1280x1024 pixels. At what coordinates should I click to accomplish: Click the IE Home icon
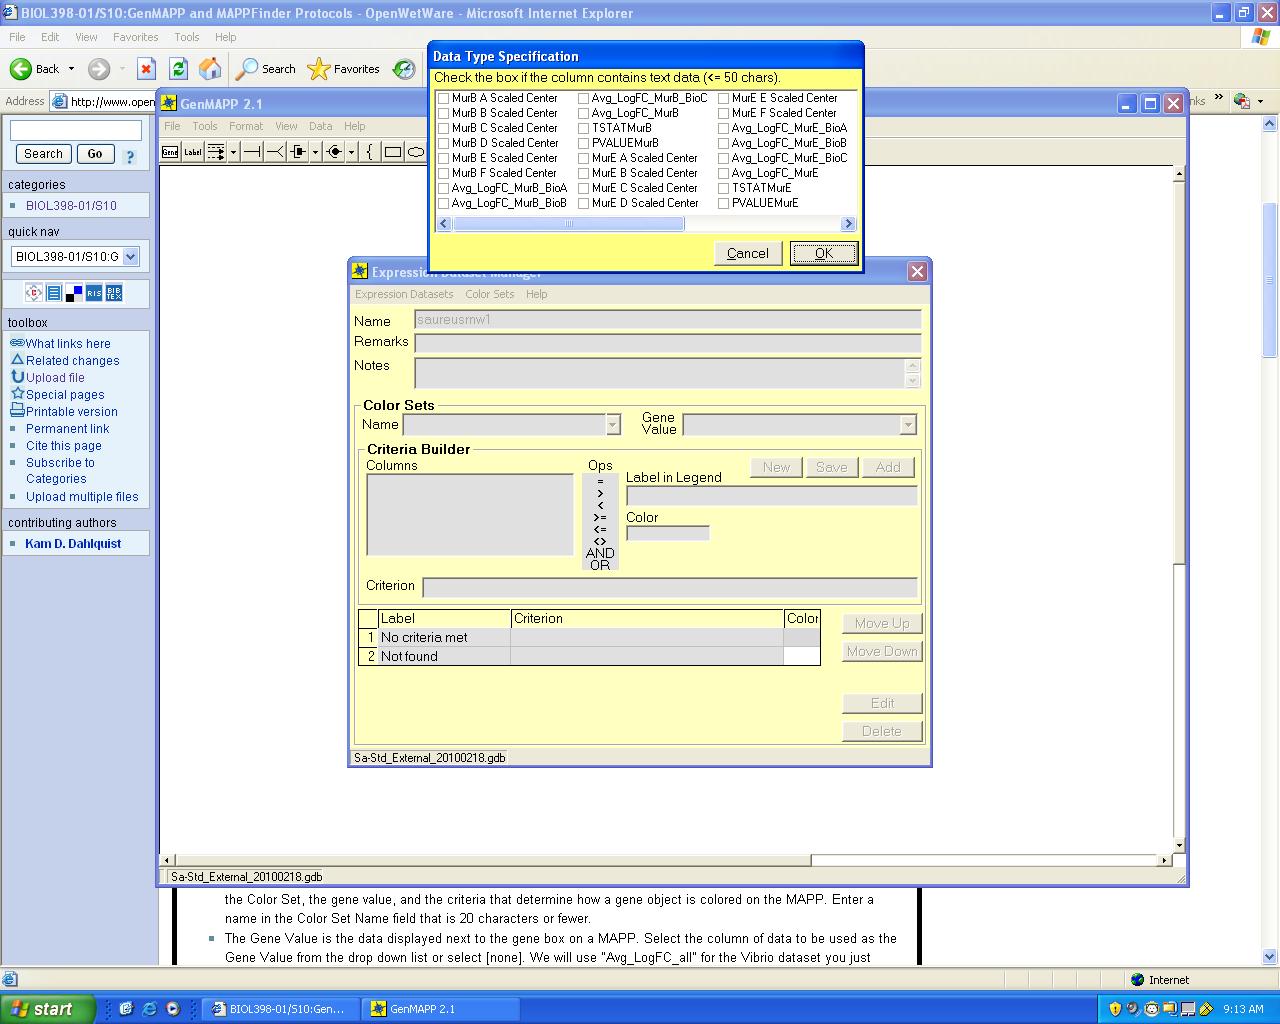click(210, 69)
